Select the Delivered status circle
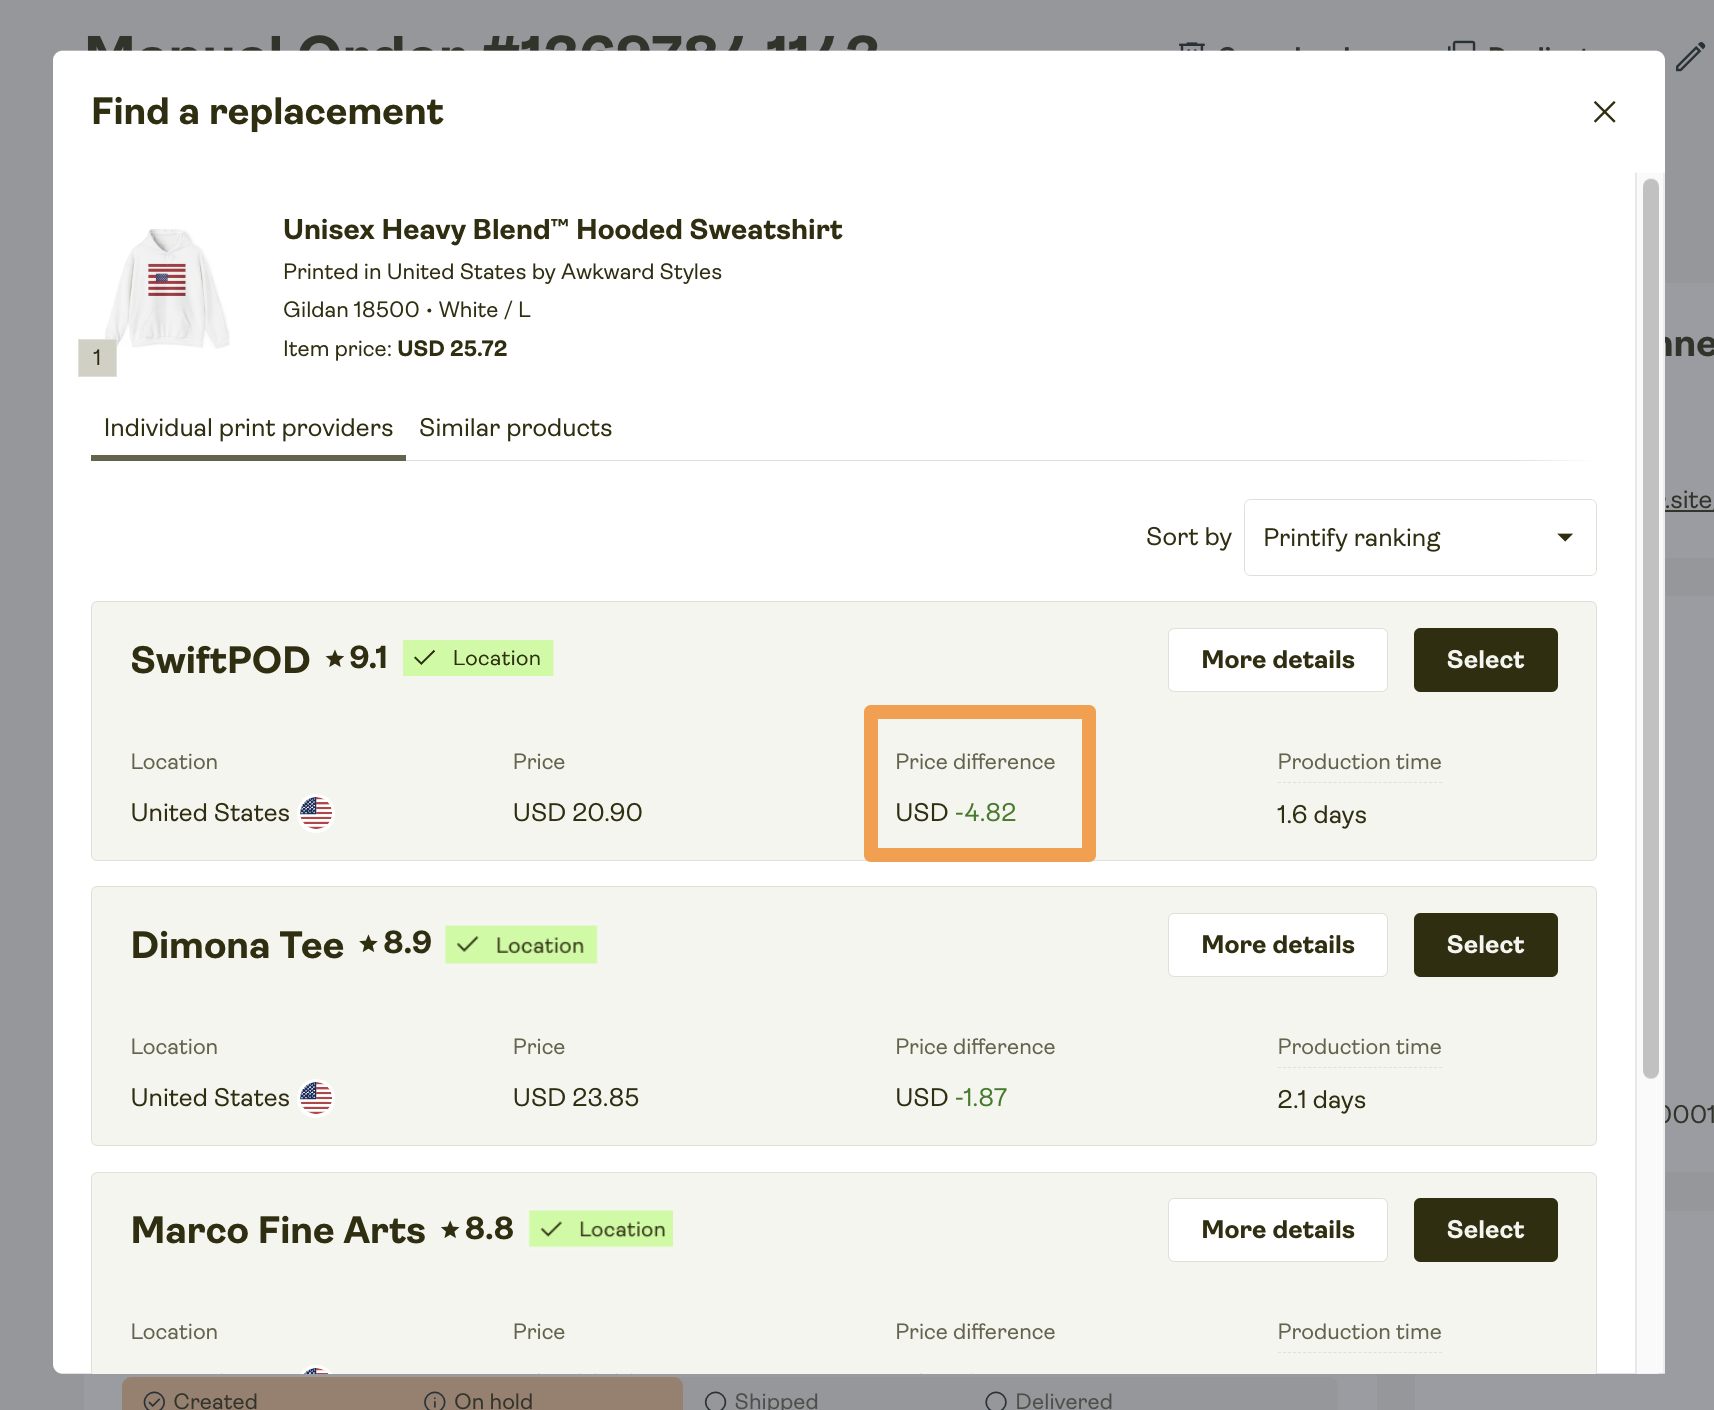 tap(996, 1400)
